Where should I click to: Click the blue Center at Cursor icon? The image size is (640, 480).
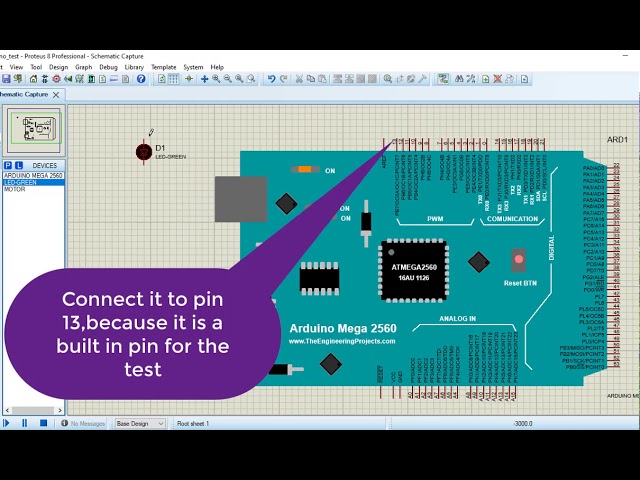click(204, 79)
